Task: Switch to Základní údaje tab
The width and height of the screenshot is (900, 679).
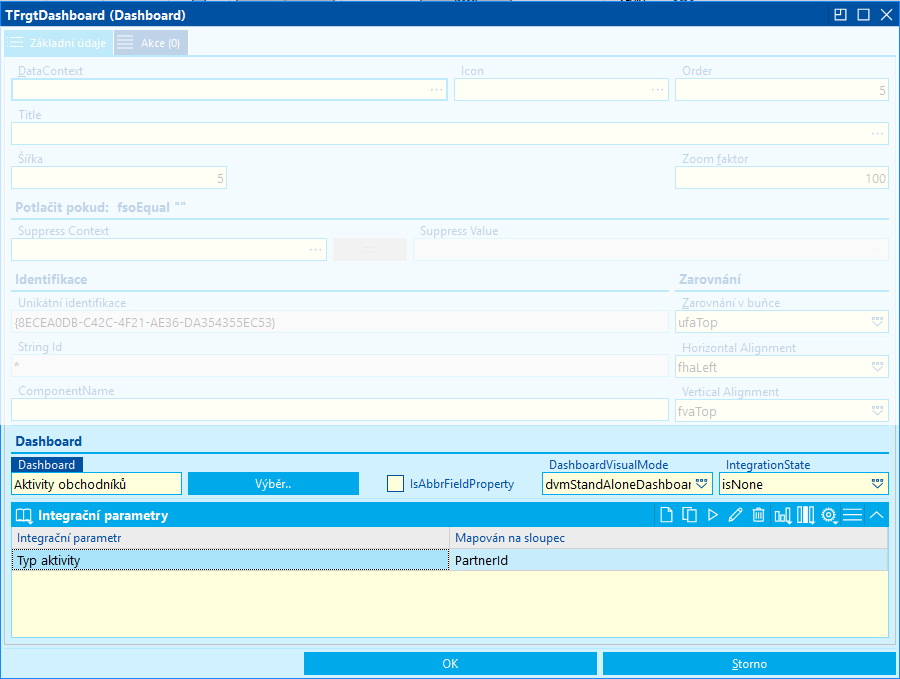Action: pyautogui.click(x=58, y=43)
